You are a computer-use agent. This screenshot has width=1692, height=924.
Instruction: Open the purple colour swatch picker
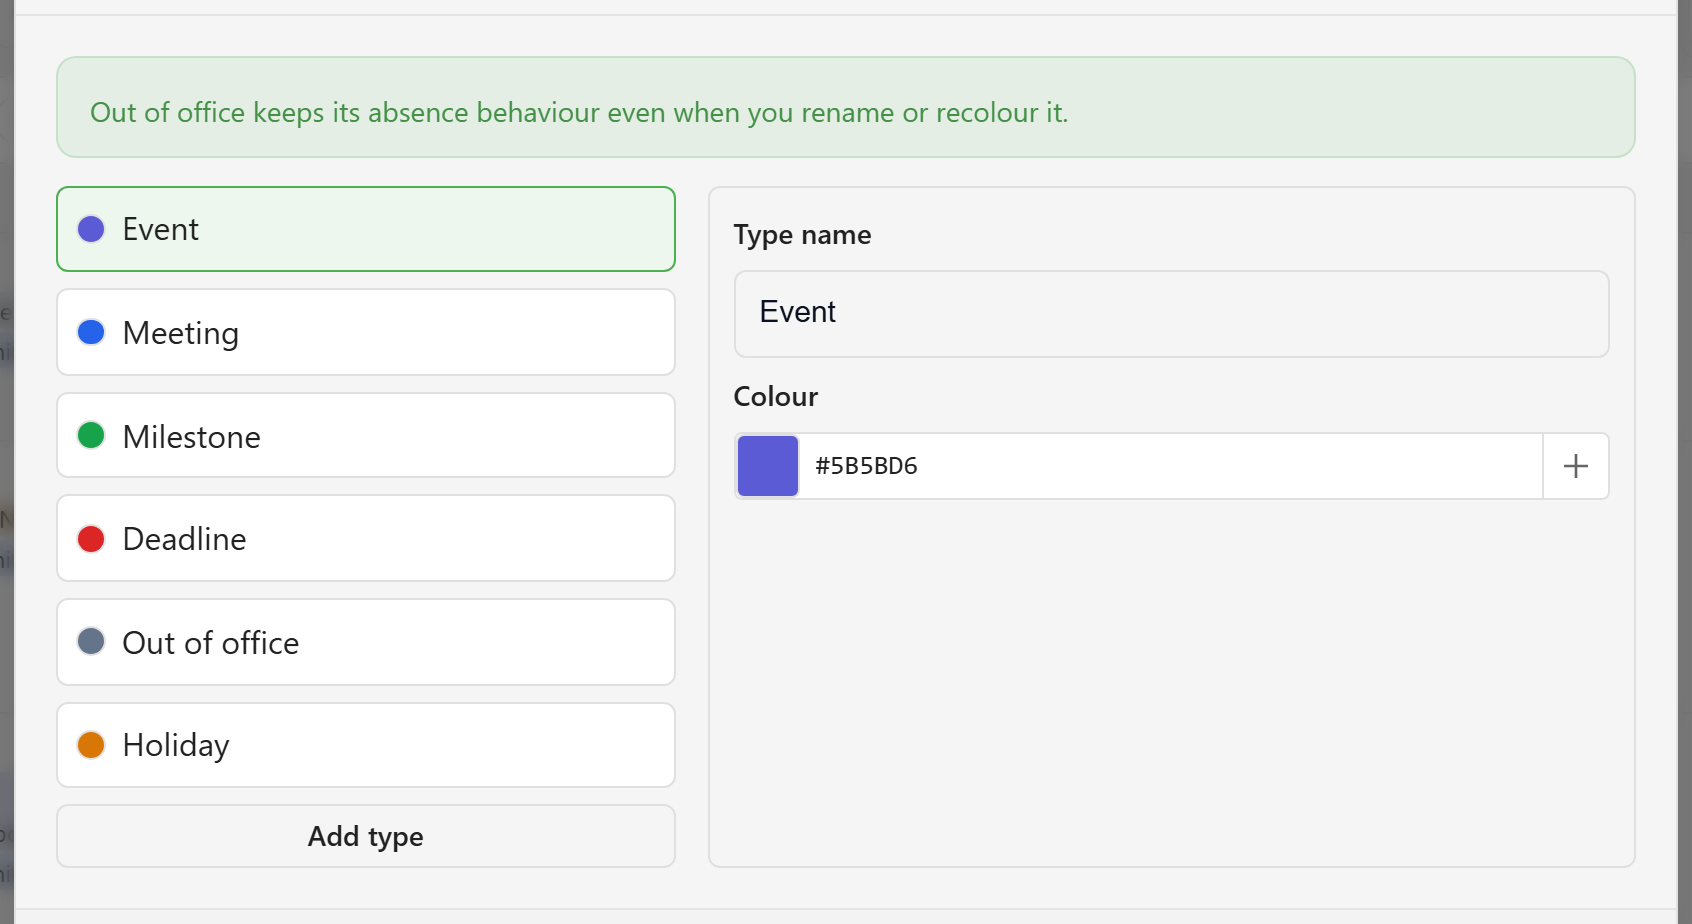(x=768, y=466)
